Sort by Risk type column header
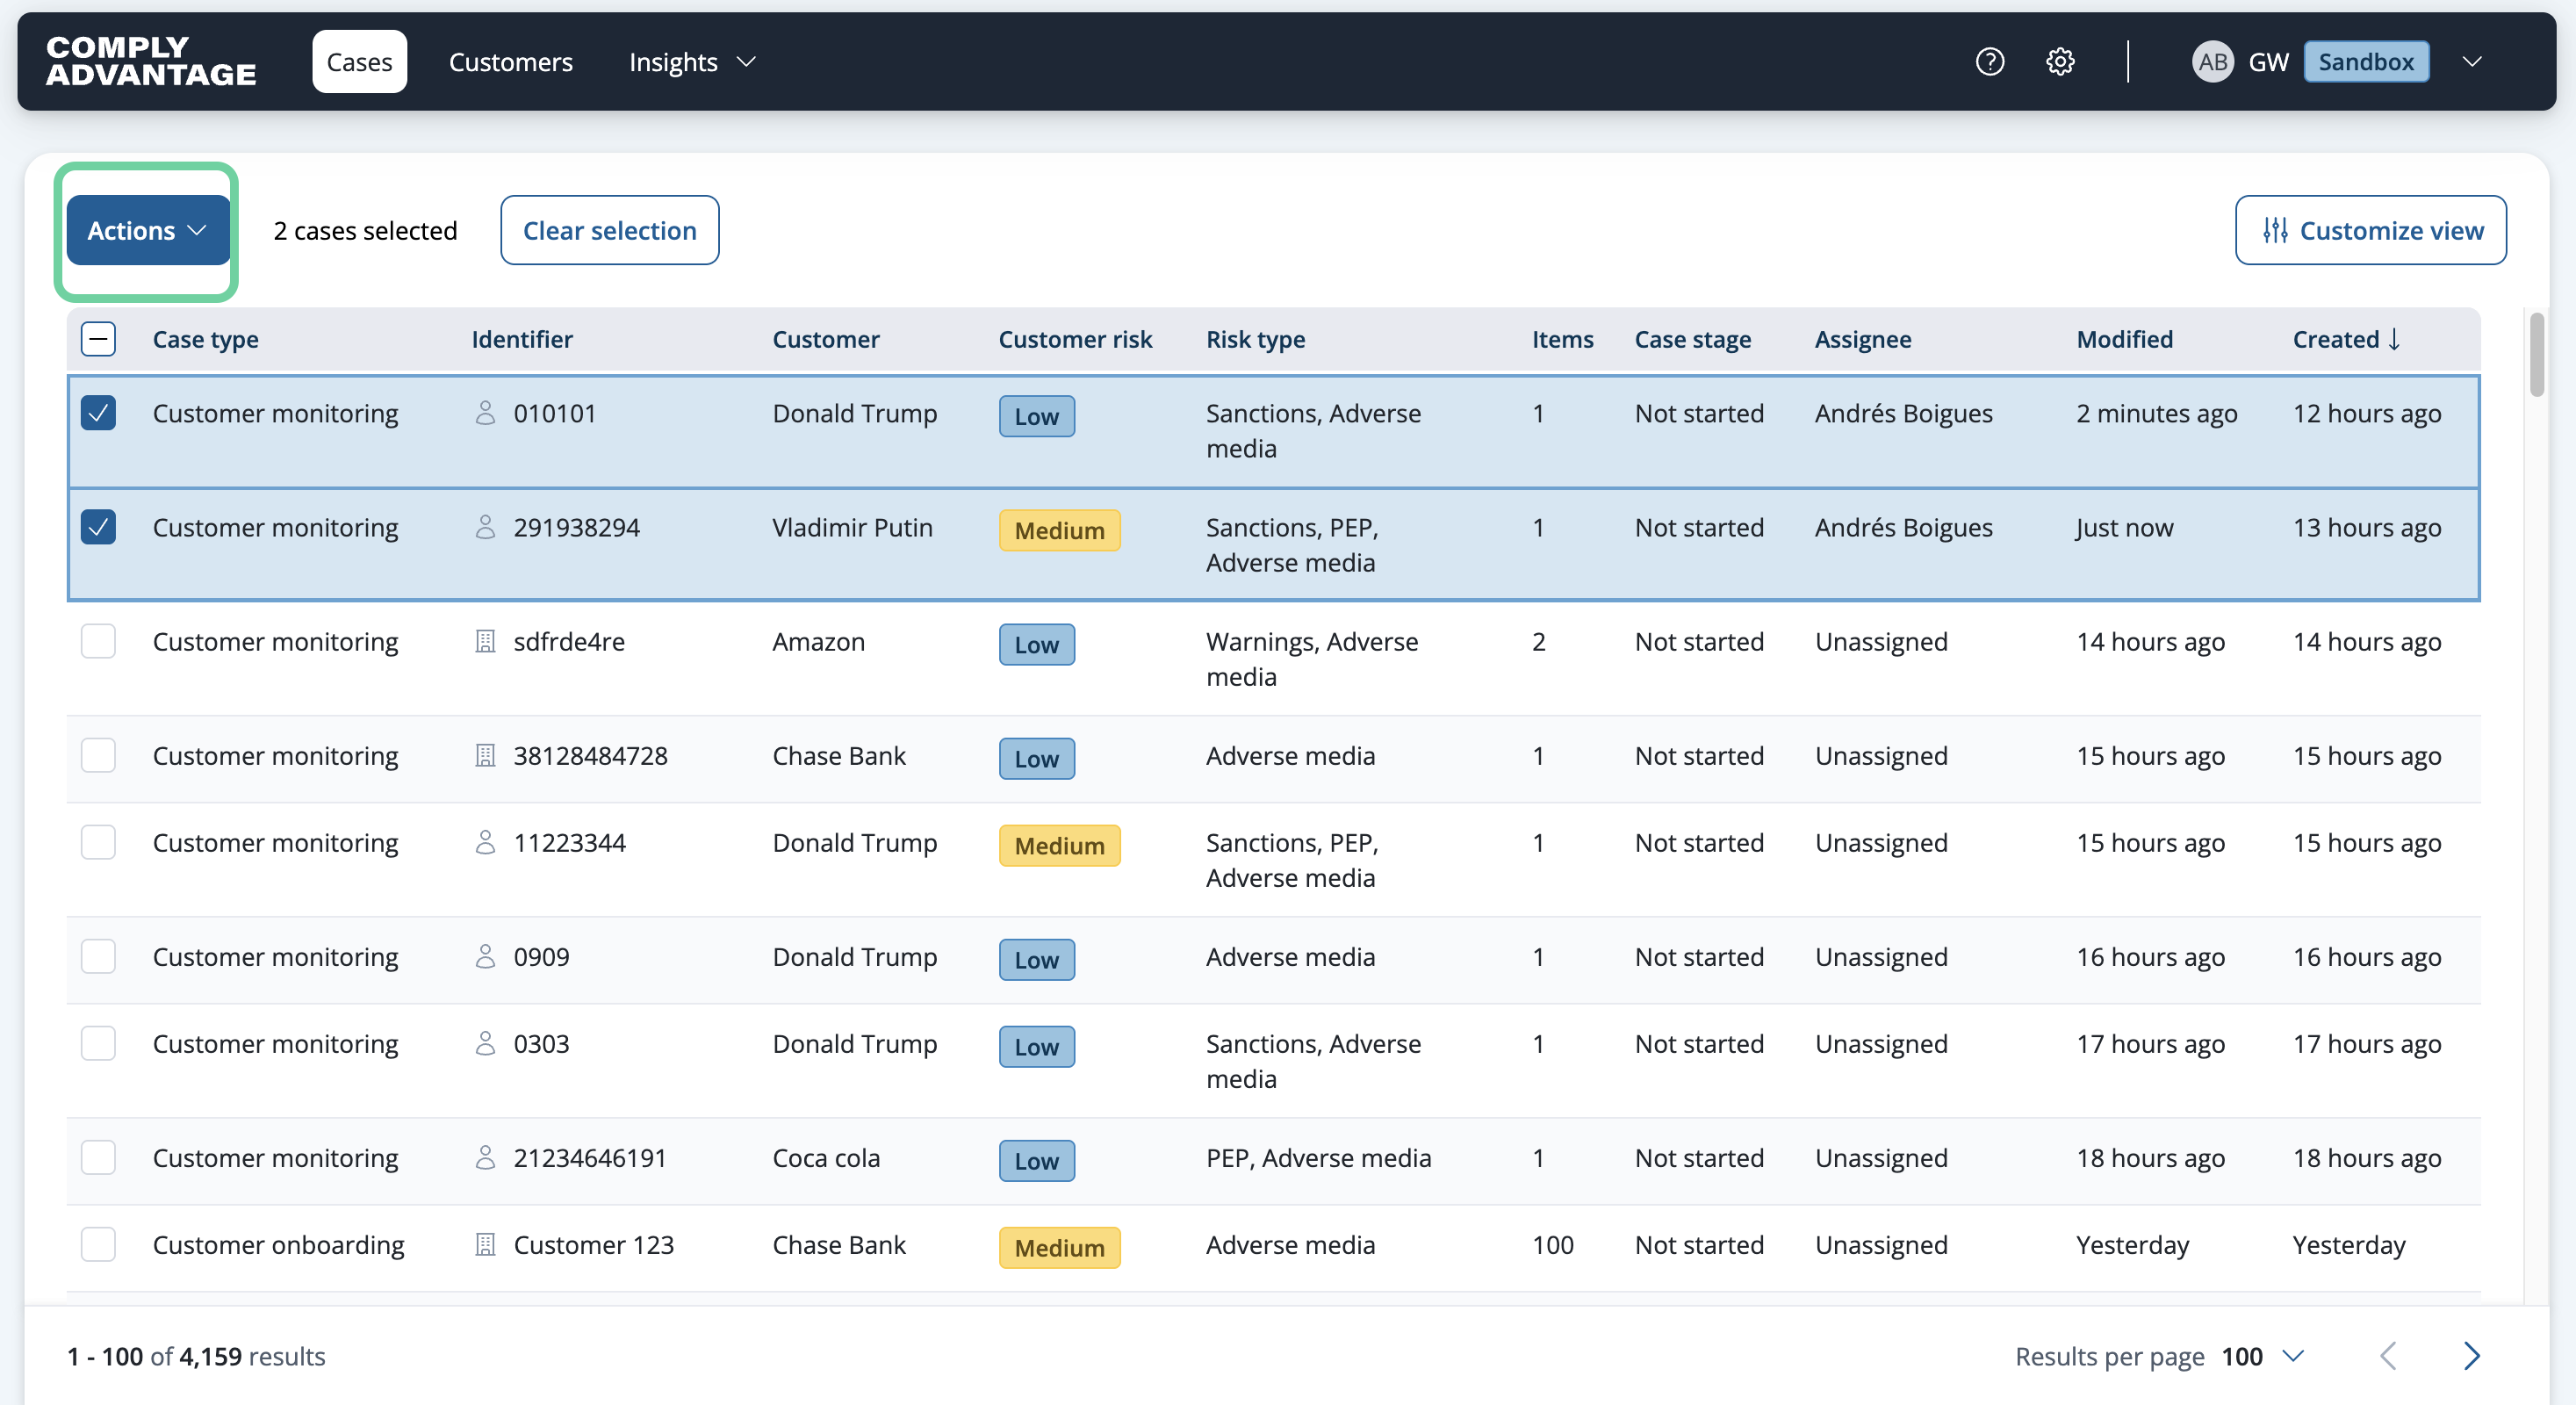The width and height of the screenshot is (2576, 1405). (x=1256, y=339)
